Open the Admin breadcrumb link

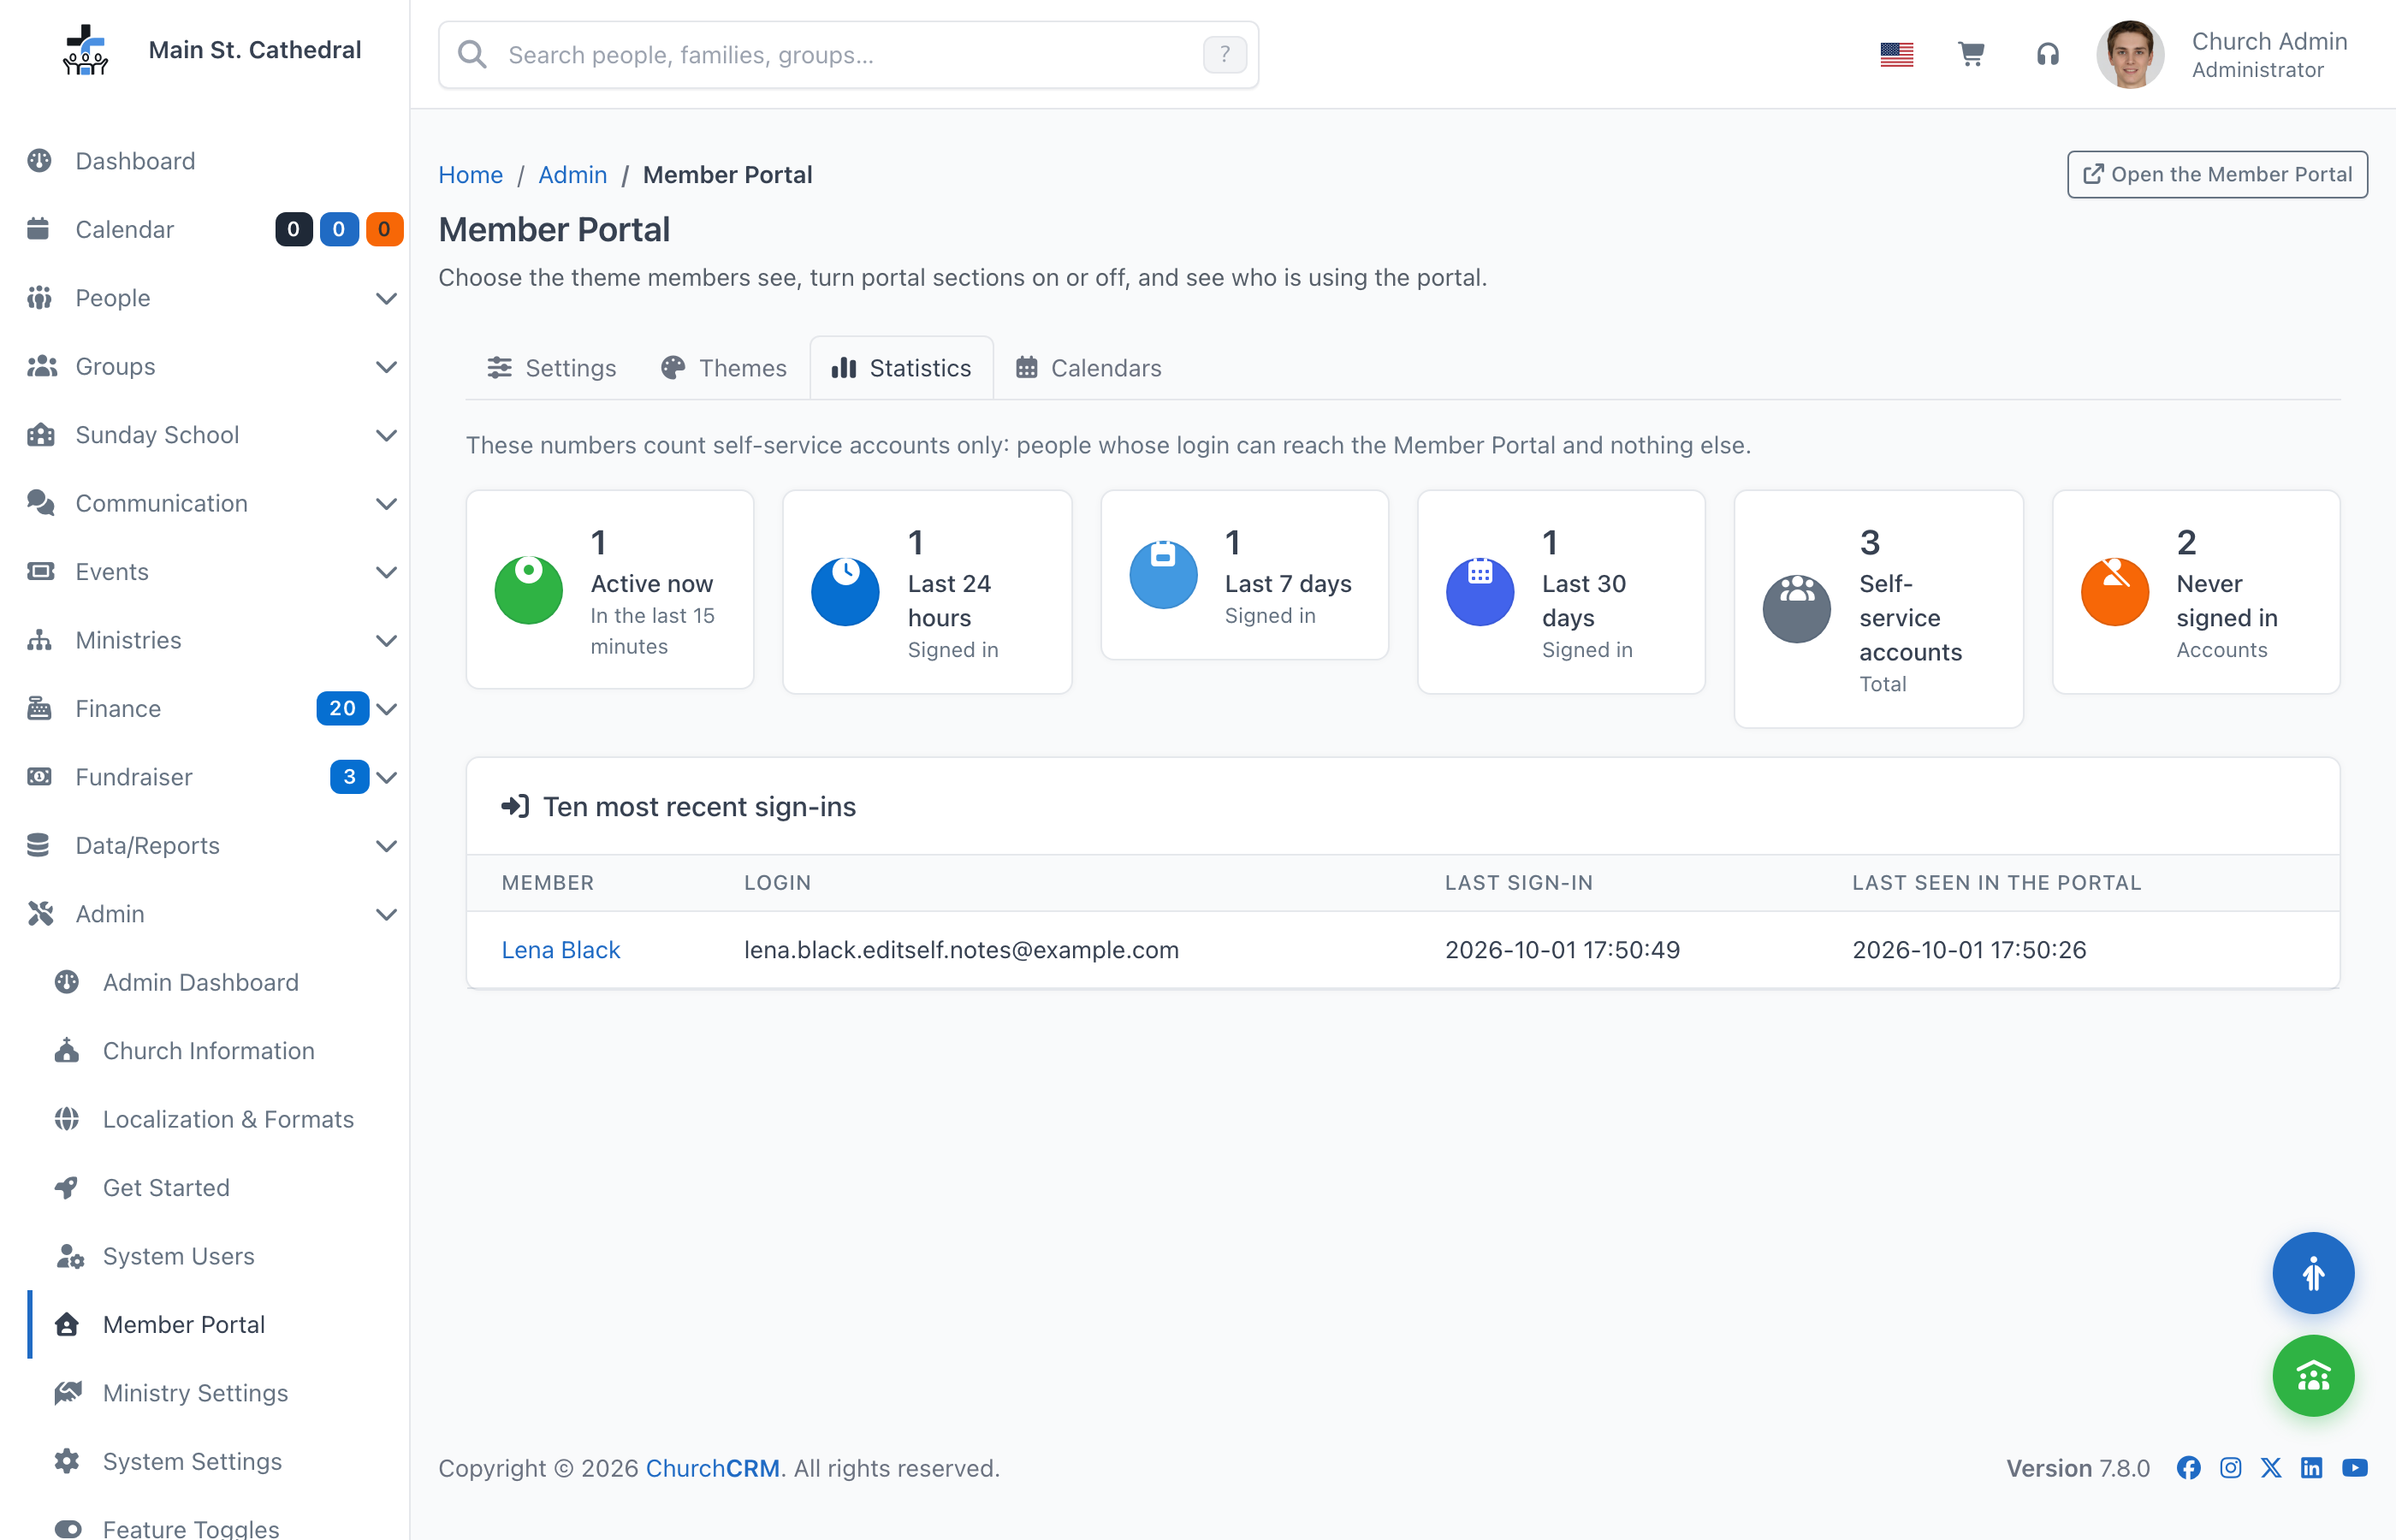tap(572, 174)
